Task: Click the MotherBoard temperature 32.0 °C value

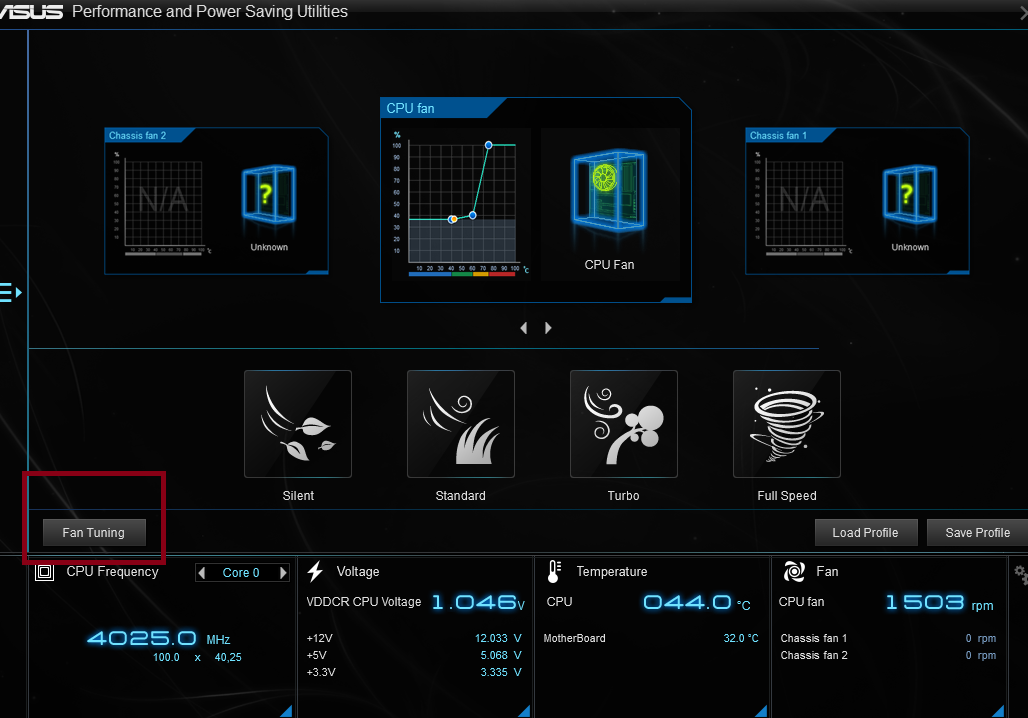Action: (741, 638)
